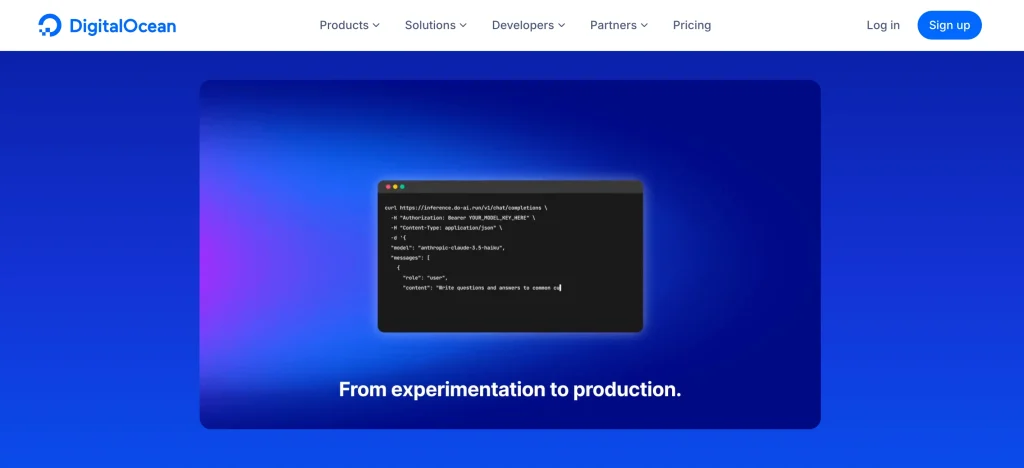Expand the chevron next to Developers

tap(561, 26)
